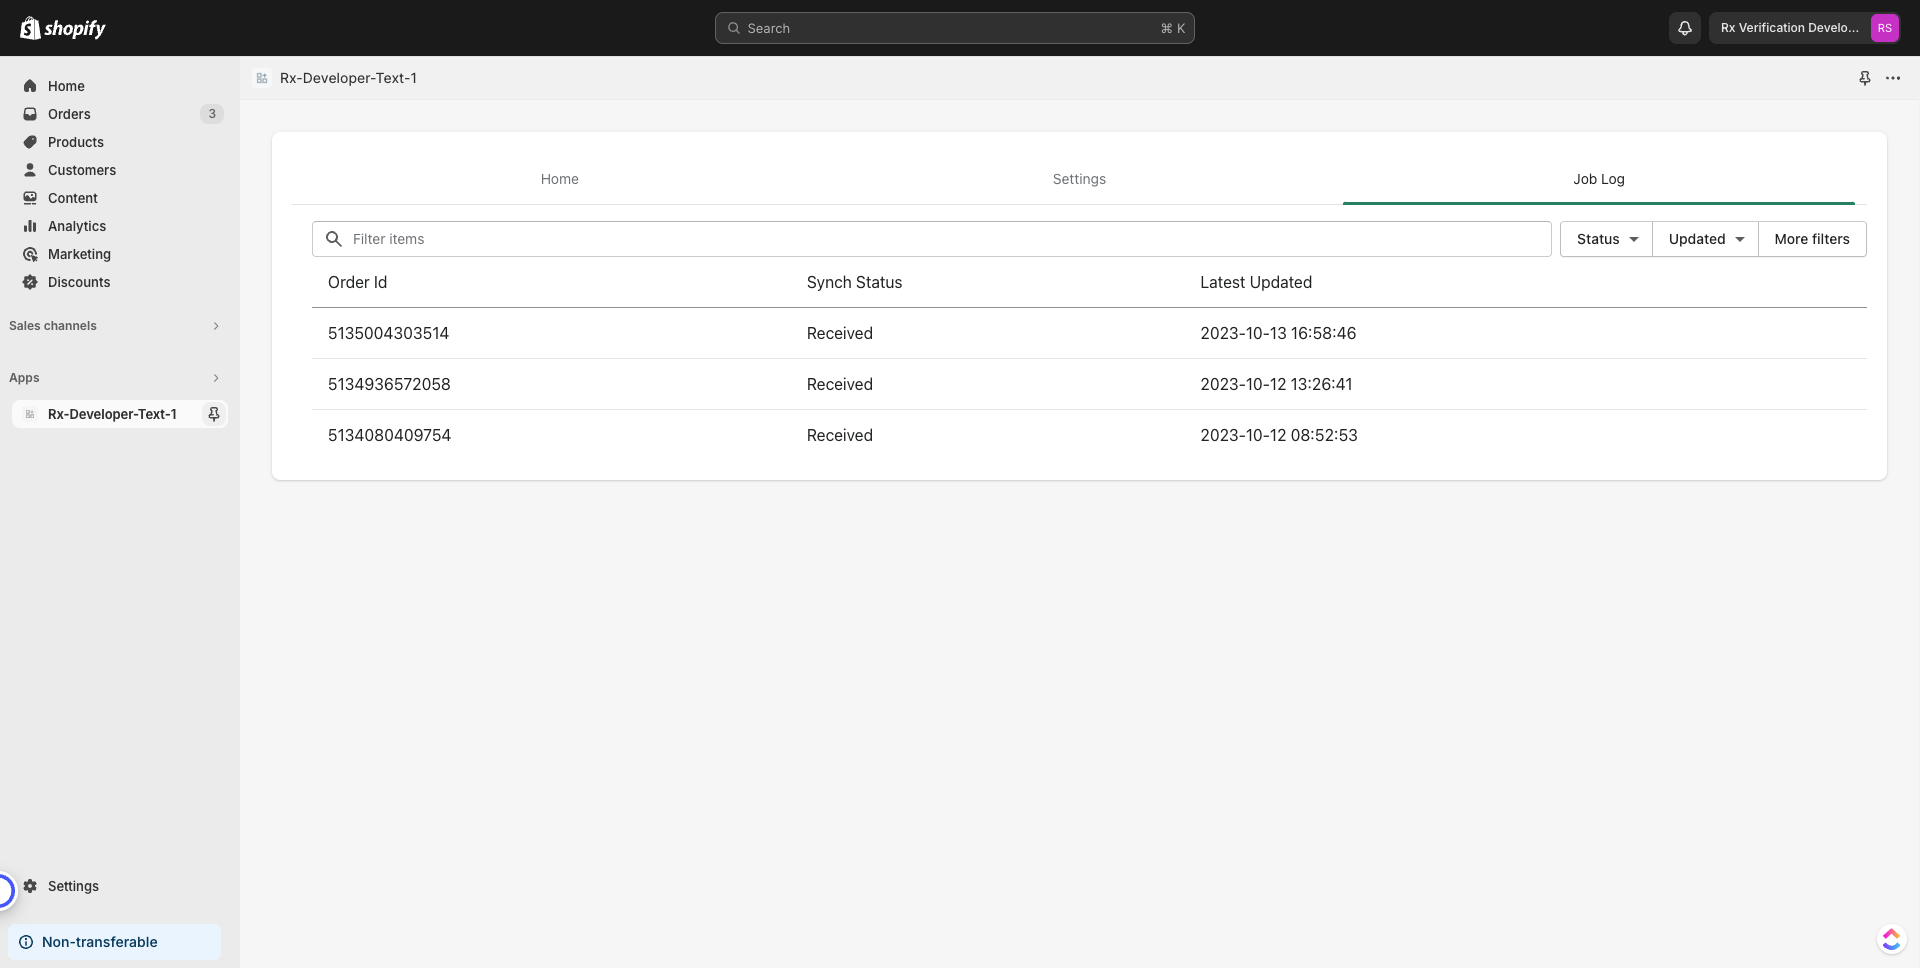Click timestamp 2023-10-12 08:52:53
Image resolution: width=1920 pixels, height=968 pixels.
[1279, 436]
